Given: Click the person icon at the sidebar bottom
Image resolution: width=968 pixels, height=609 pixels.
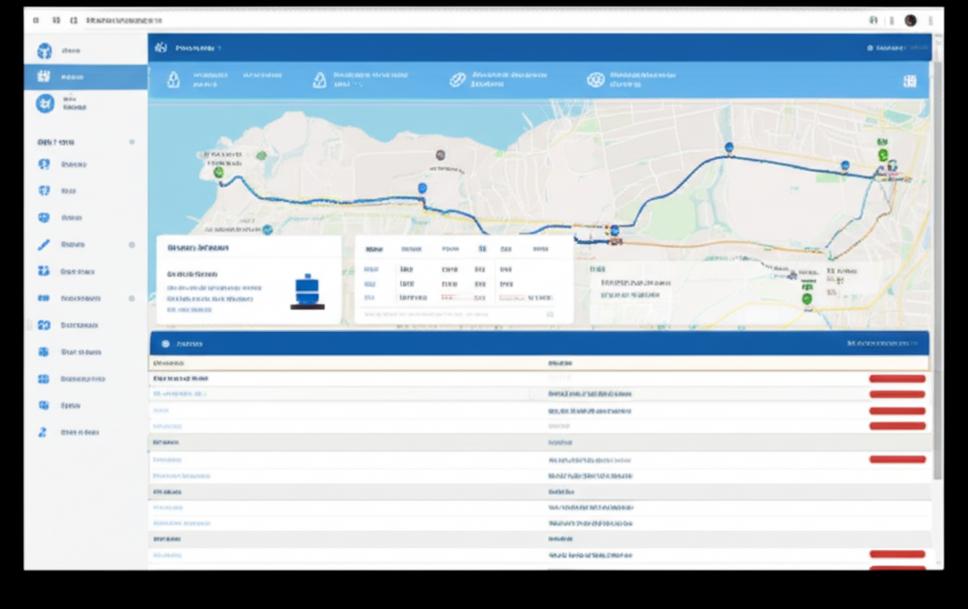Looking at the screenshot, I should 43,432.
